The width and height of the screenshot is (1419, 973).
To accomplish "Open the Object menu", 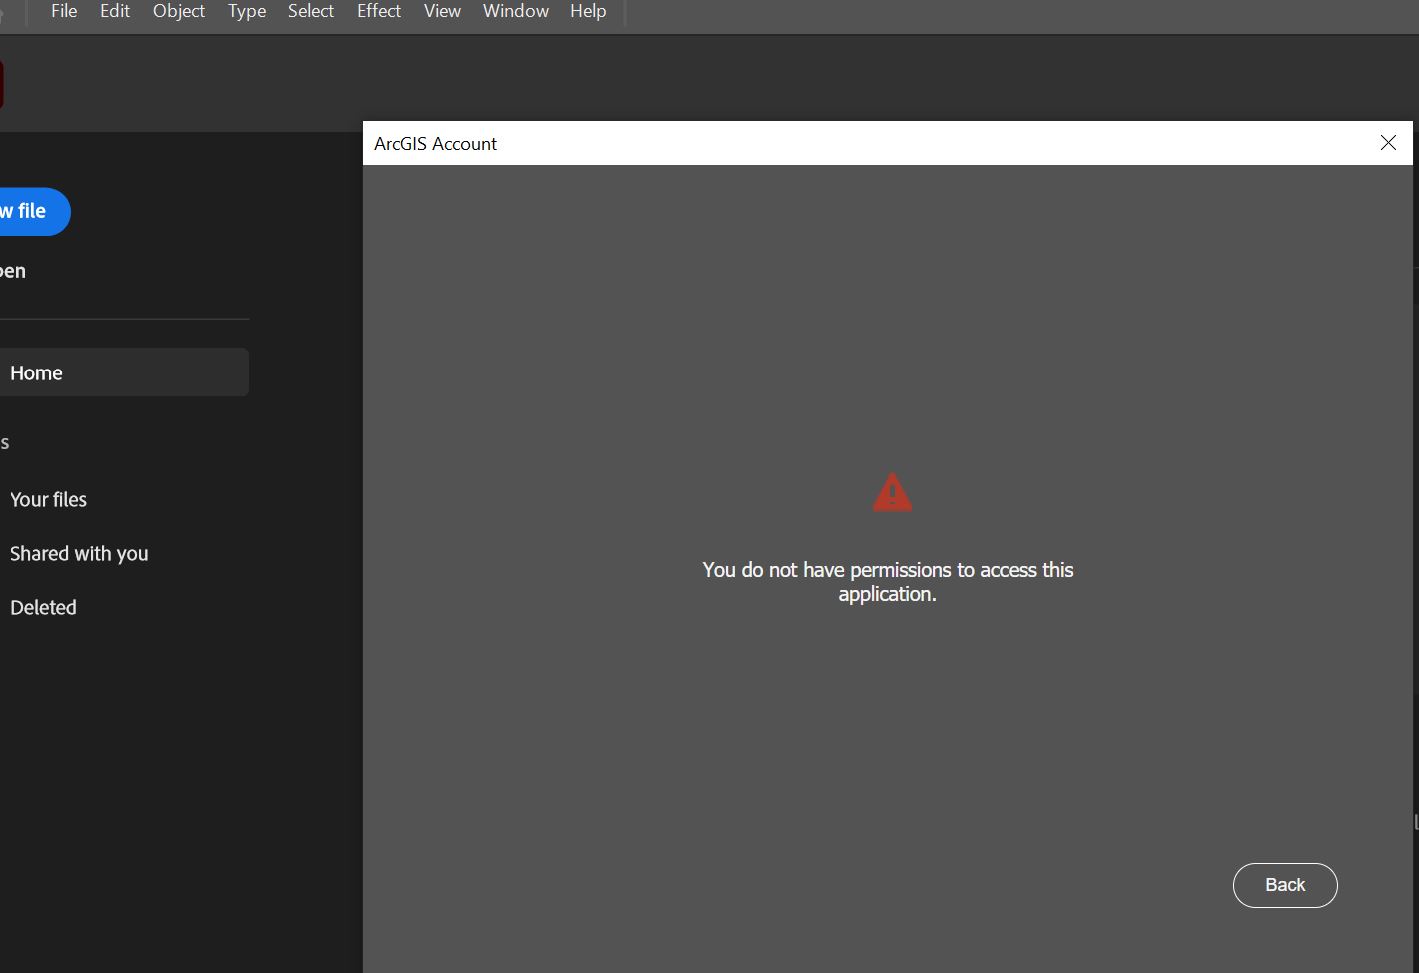I will [179, 11].
